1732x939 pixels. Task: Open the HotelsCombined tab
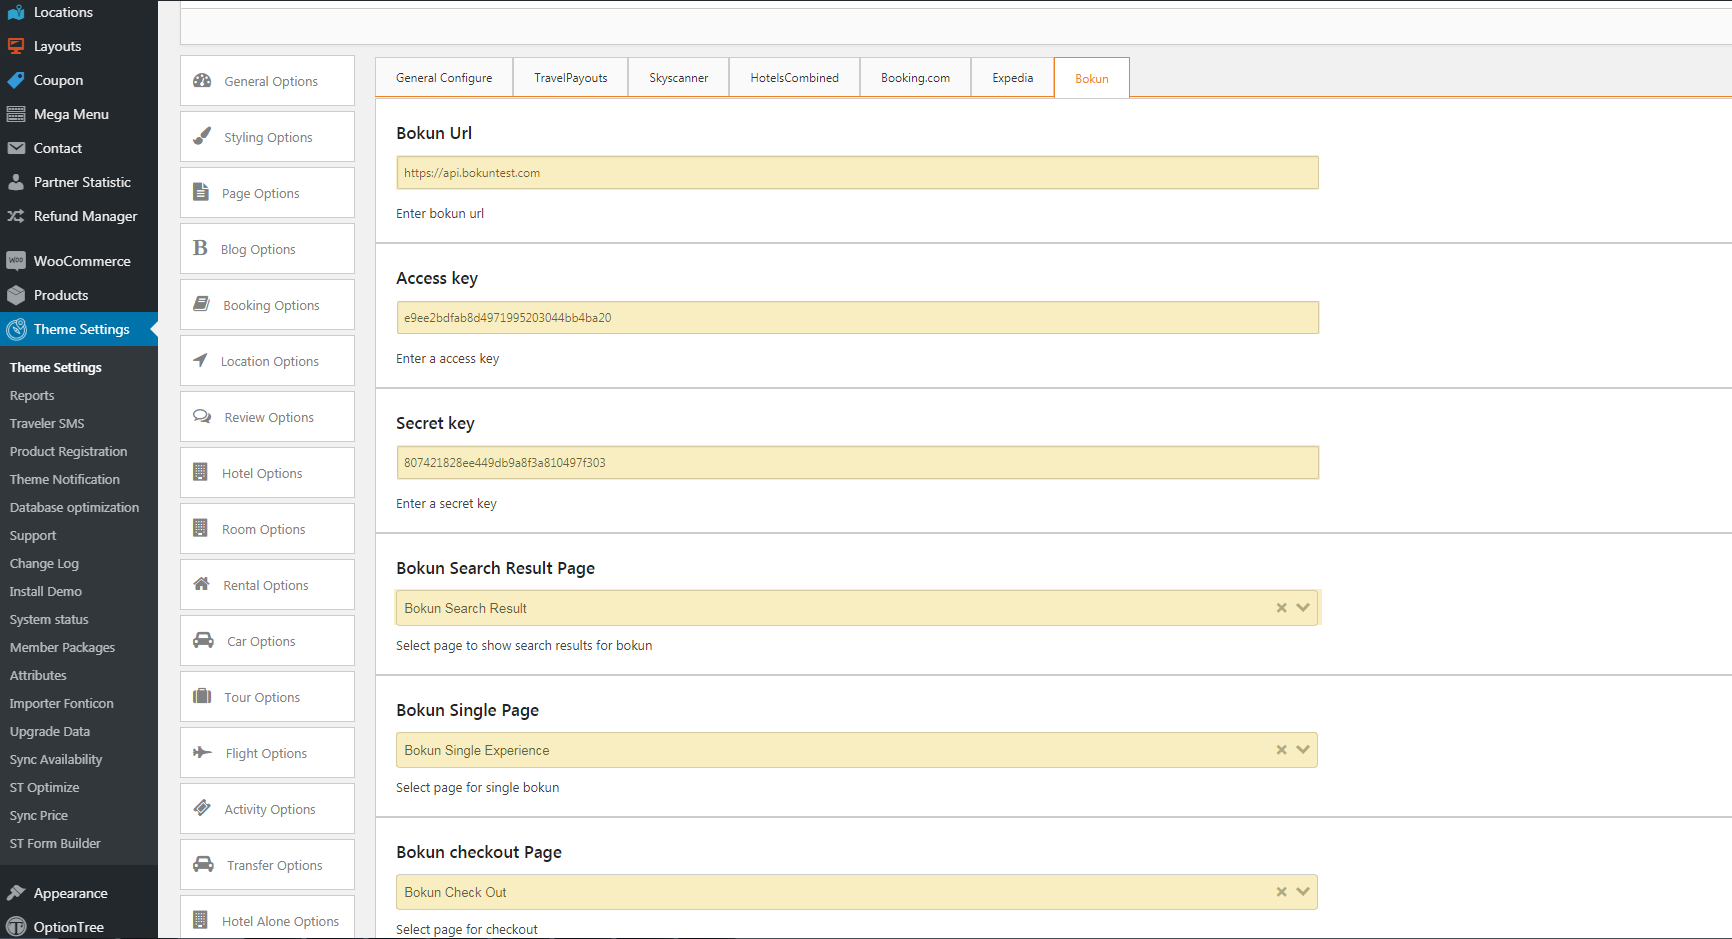(x=795, y=77)
